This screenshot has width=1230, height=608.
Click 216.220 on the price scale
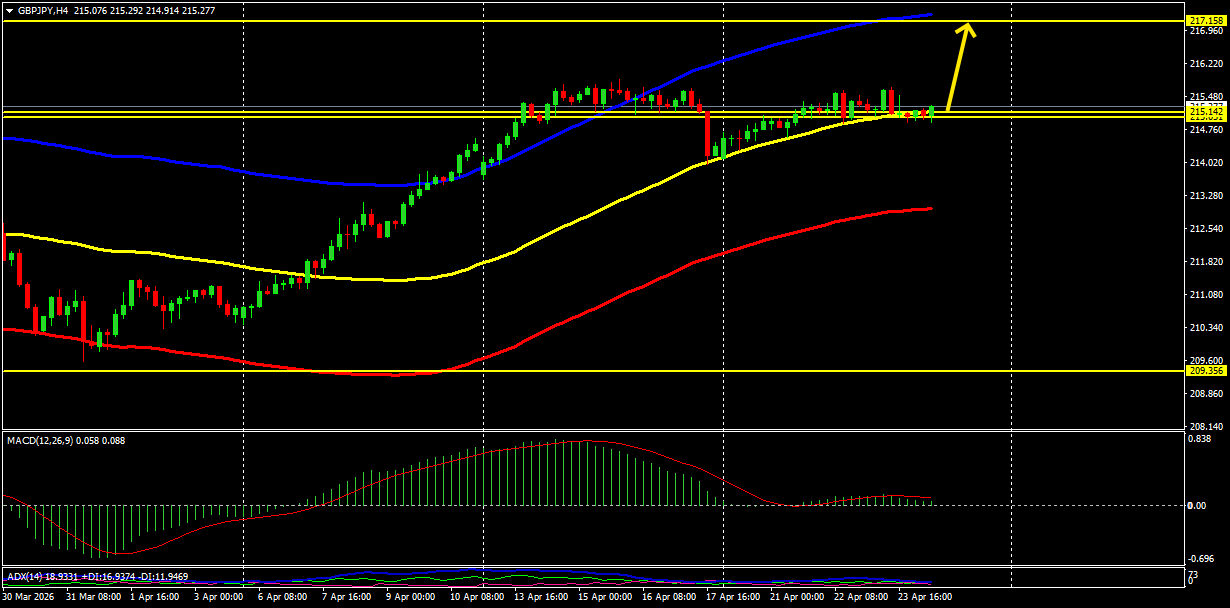tap(1207, 64)
